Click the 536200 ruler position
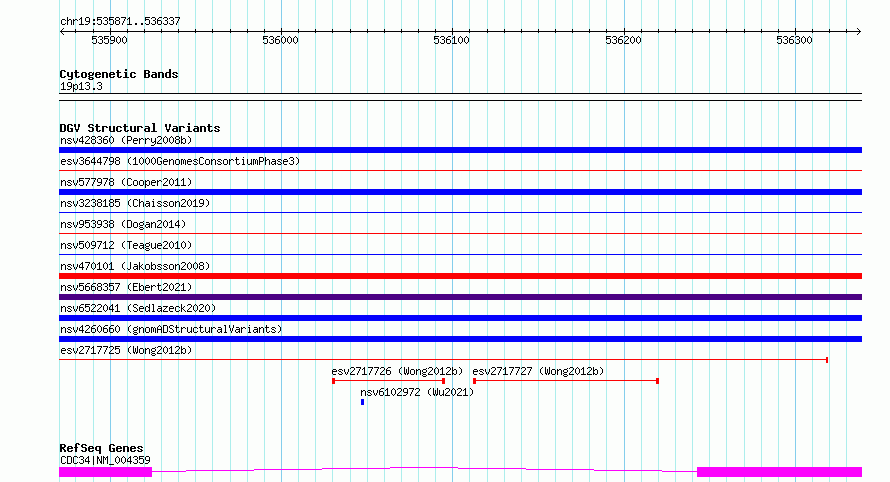890x482 pixels. pyautogui.click(x=623, y=40)
